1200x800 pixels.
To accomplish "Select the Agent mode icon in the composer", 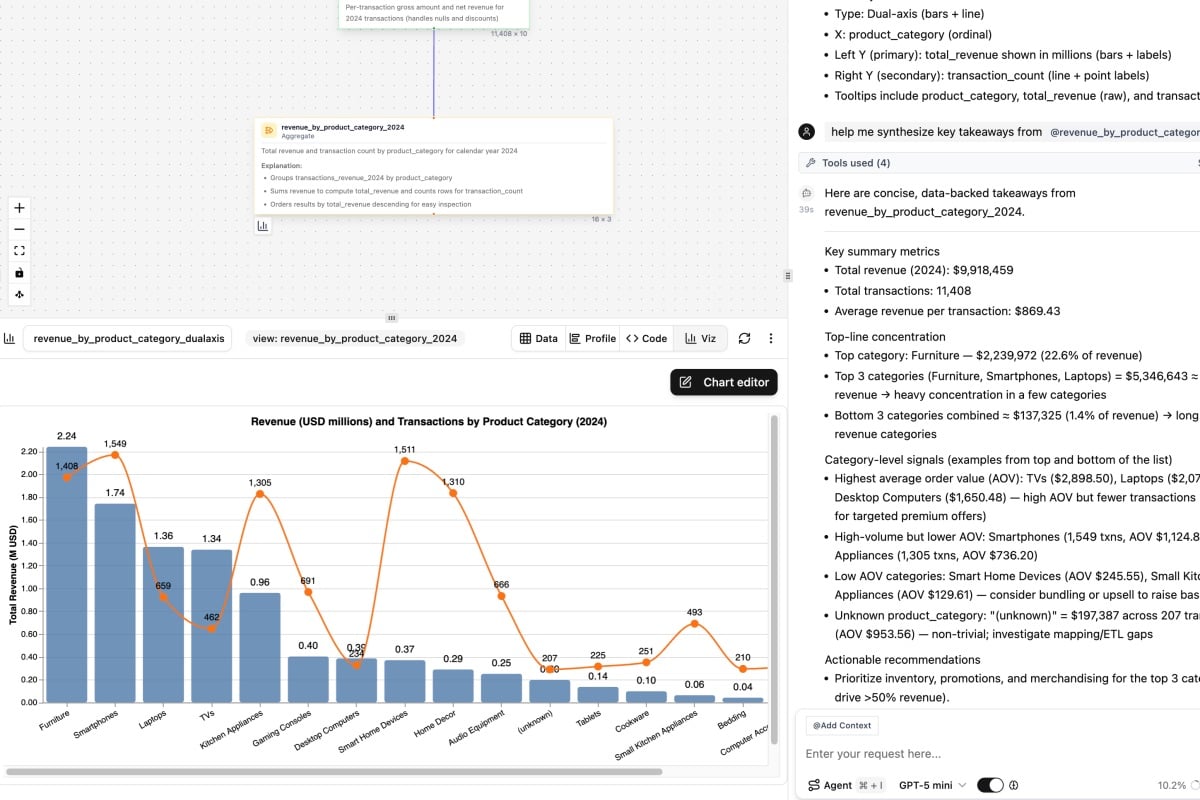I will coord(812,785).
